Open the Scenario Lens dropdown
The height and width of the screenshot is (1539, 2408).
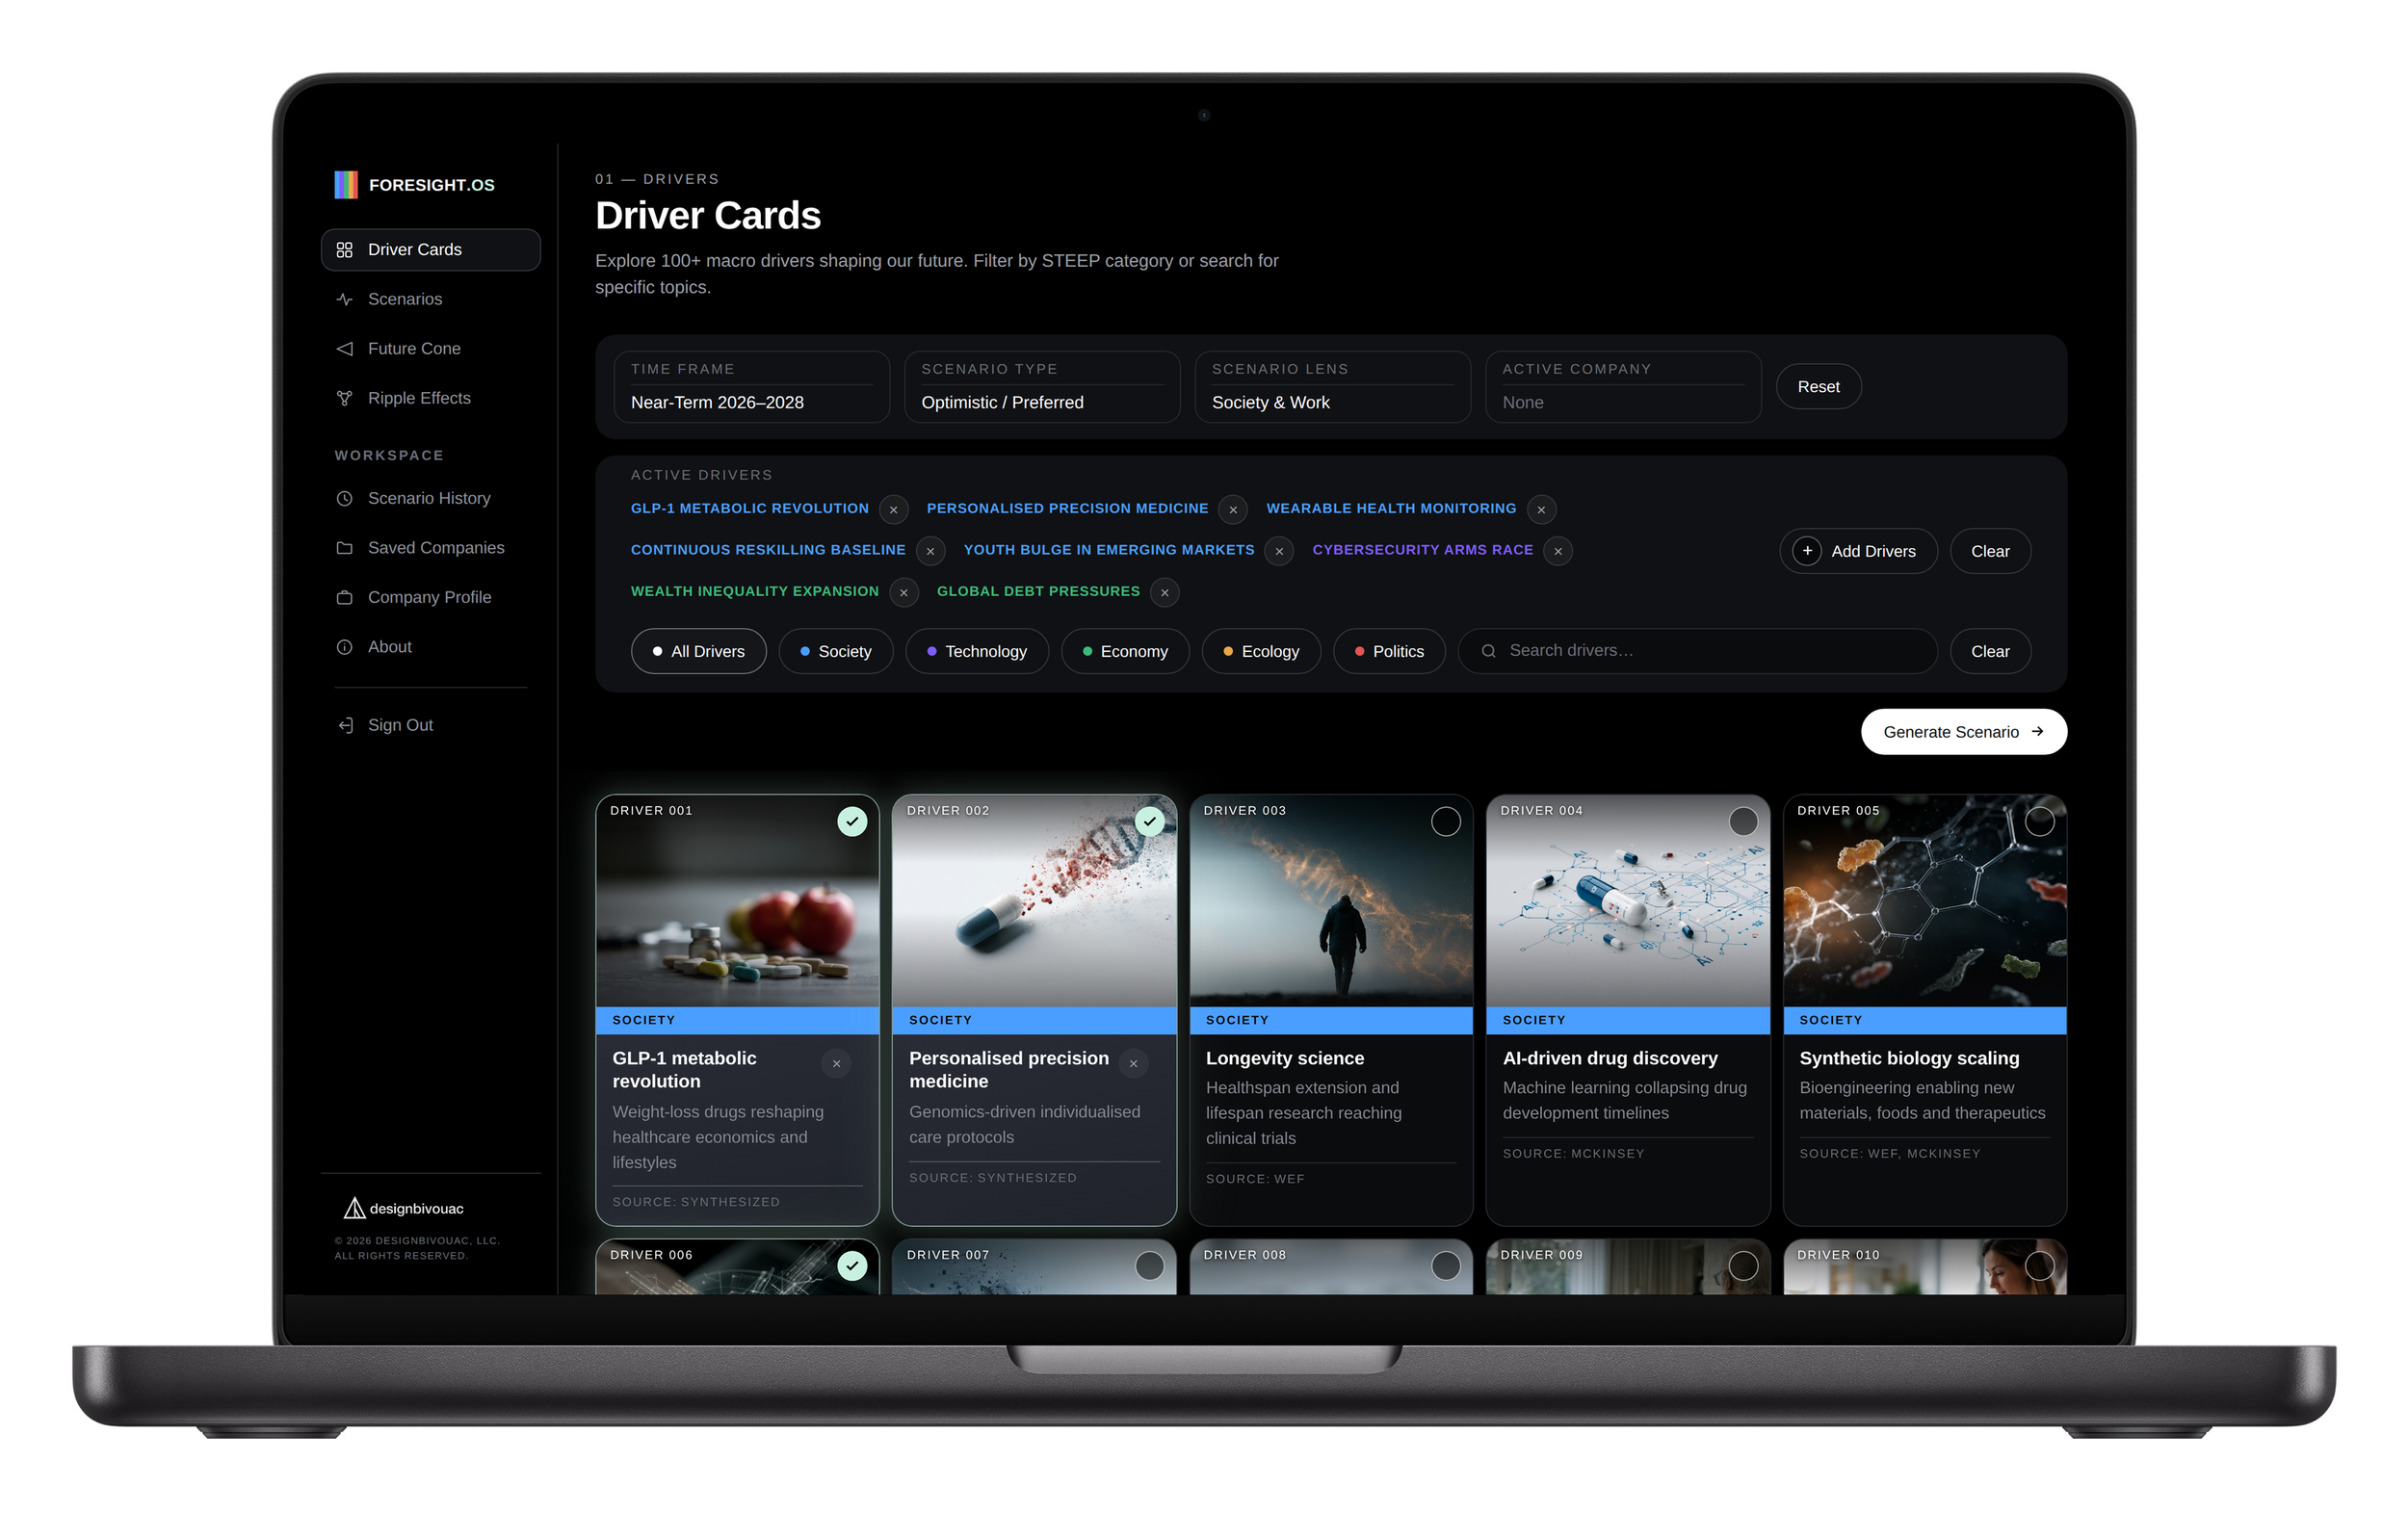point(1332,387)
